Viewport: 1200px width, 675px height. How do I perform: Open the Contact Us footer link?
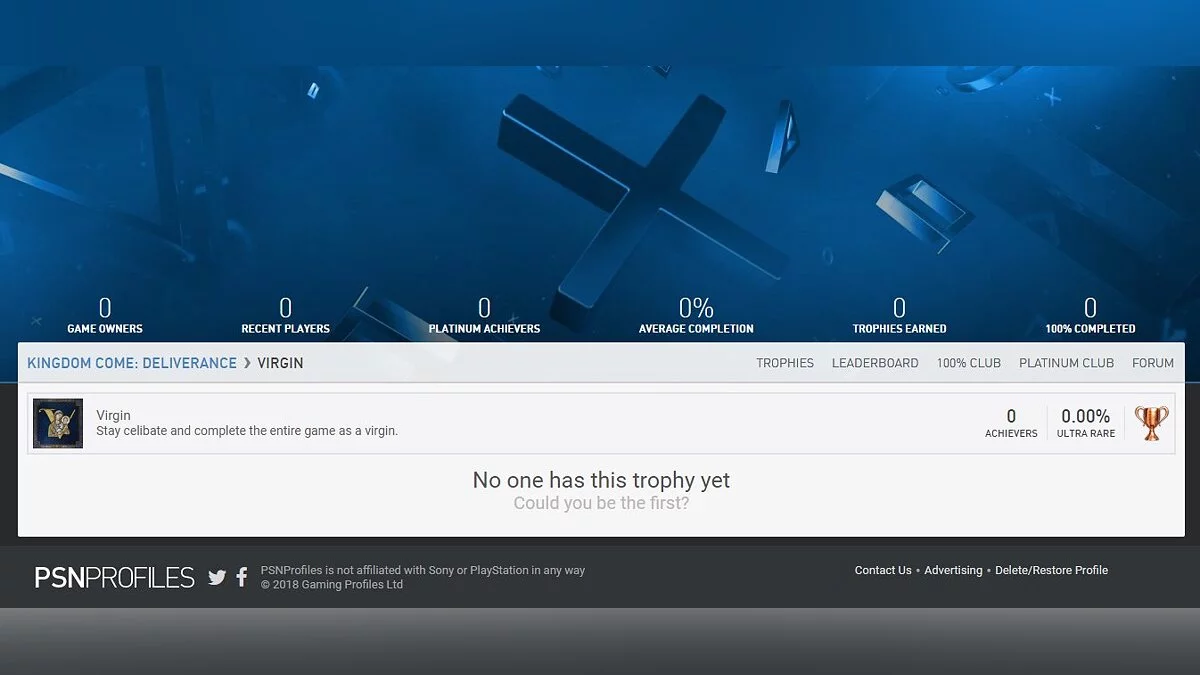(x=883, y=570)
